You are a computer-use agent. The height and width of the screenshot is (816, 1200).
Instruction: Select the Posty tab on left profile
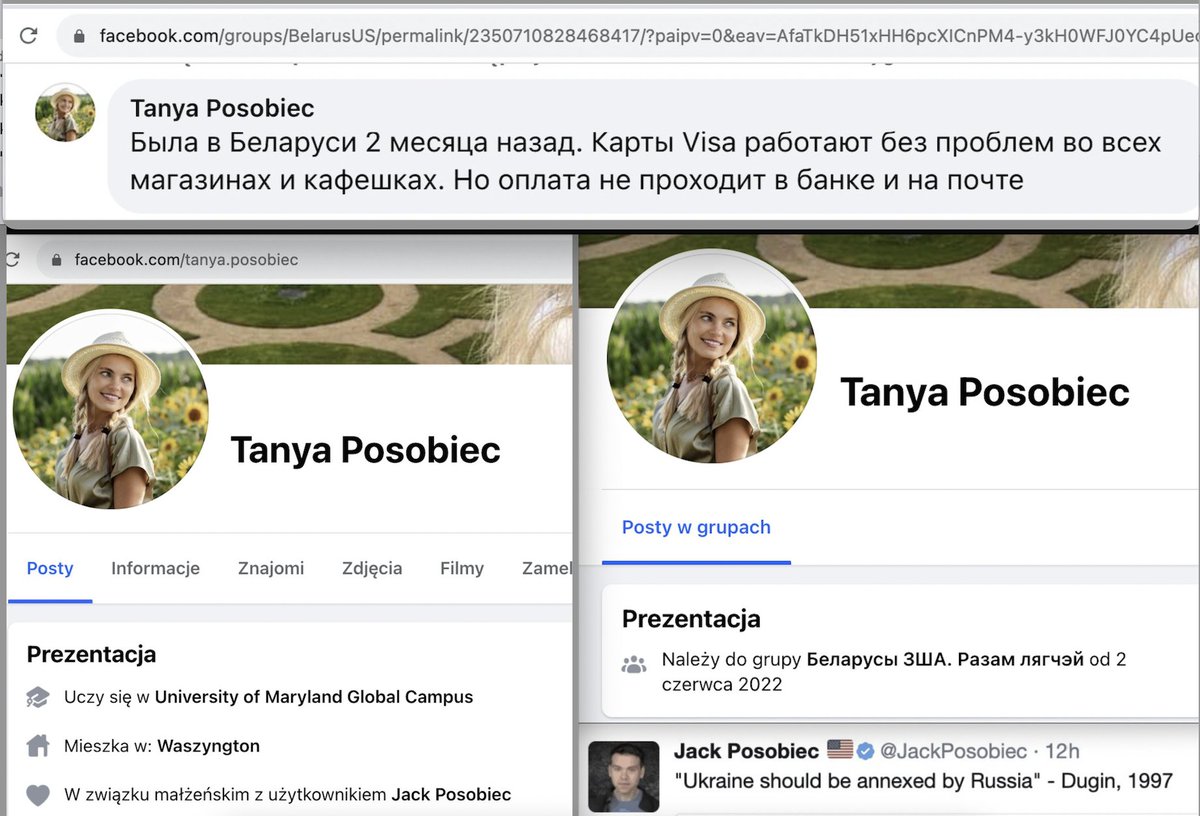pos(50,568)
